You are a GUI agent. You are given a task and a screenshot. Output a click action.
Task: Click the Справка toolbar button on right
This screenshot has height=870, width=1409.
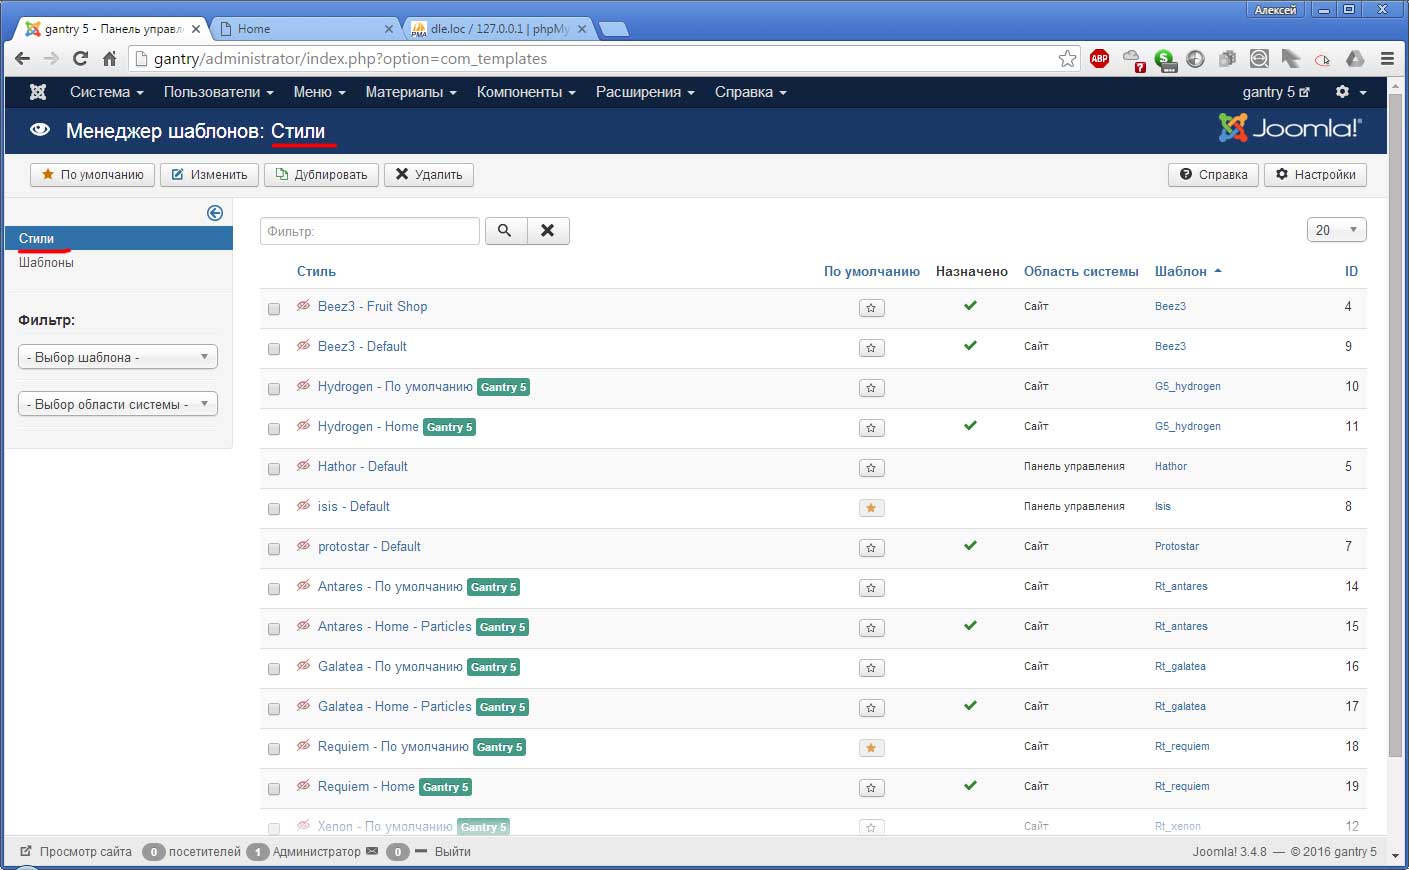[1214, 174]
